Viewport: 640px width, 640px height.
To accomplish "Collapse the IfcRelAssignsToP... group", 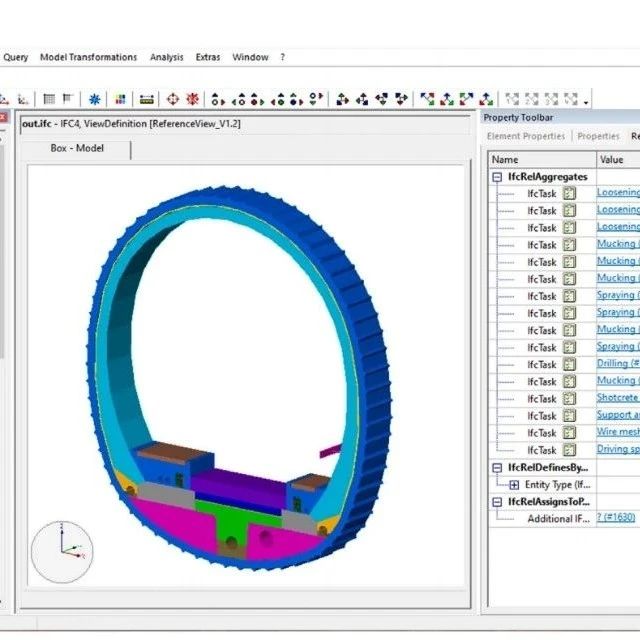I will tap(498, 502).
